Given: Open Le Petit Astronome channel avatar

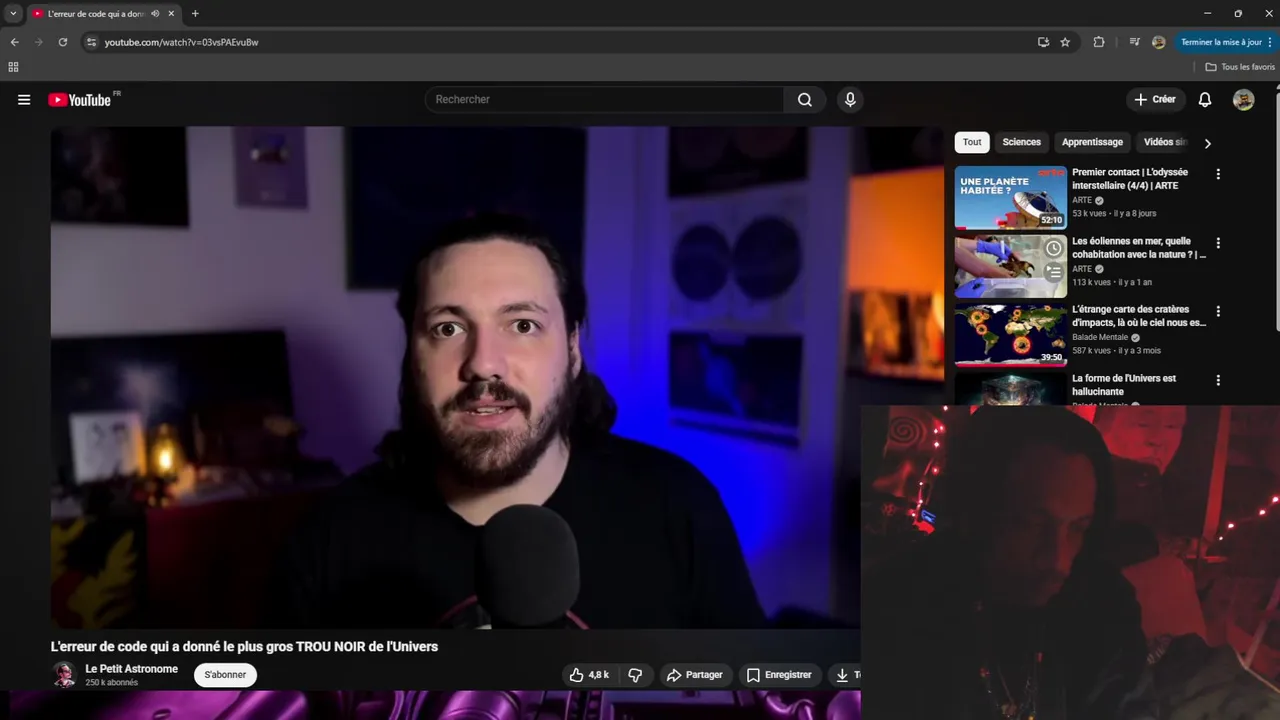Looking at the screenshot, I should 64,675.
